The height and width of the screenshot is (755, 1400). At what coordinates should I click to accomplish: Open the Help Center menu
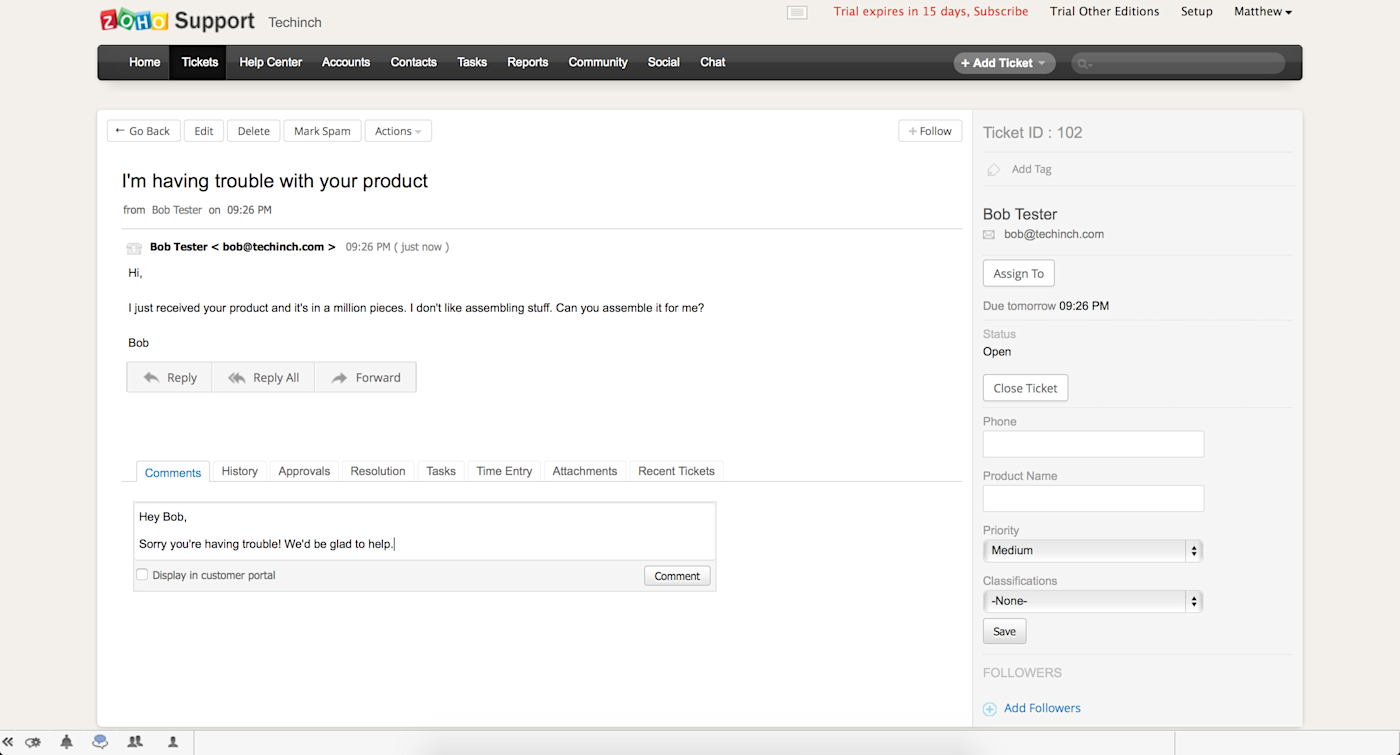pos(270,62)
